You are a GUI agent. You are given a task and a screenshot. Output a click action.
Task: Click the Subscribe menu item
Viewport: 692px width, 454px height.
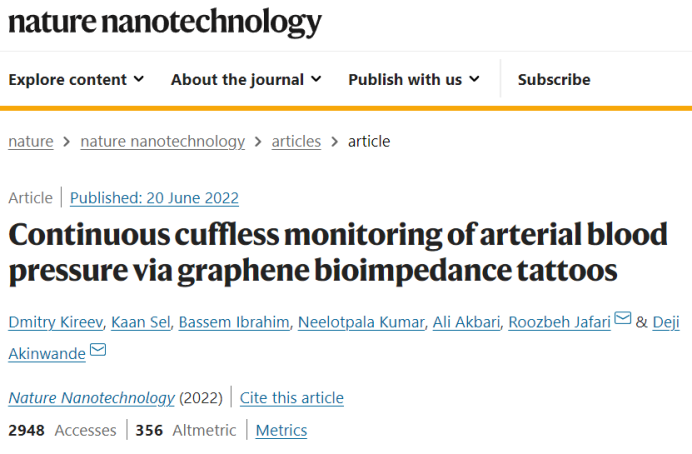554,80
